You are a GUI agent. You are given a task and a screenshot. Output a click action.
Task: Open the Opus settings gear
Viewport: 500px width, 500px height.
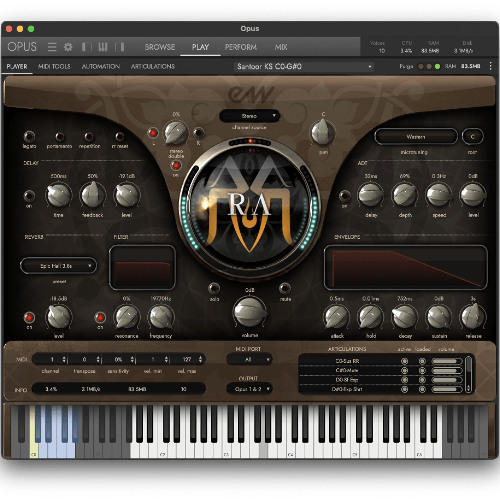pos(68,47)
